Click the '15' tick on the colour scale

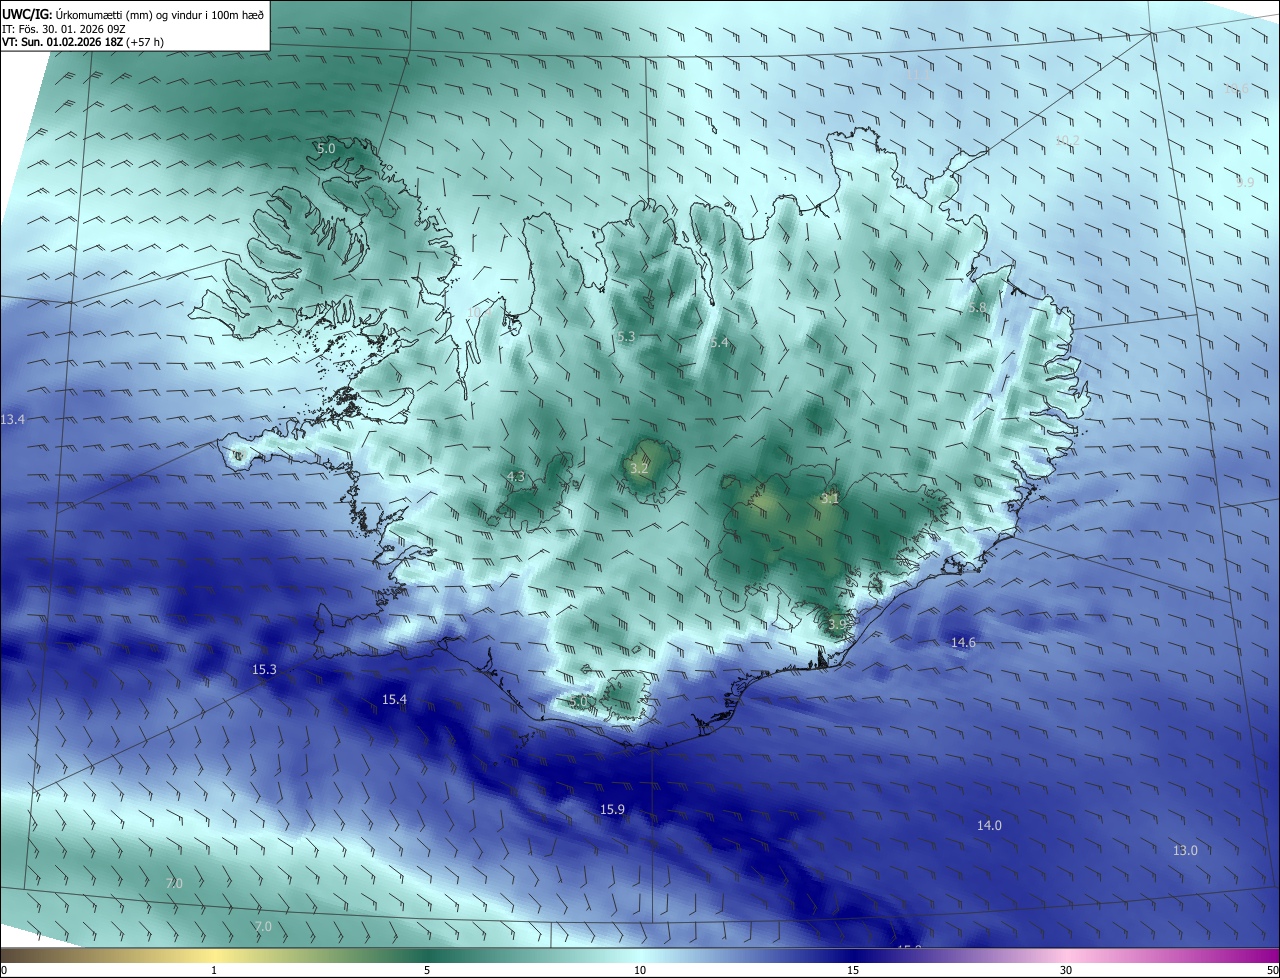coord(853,970)
